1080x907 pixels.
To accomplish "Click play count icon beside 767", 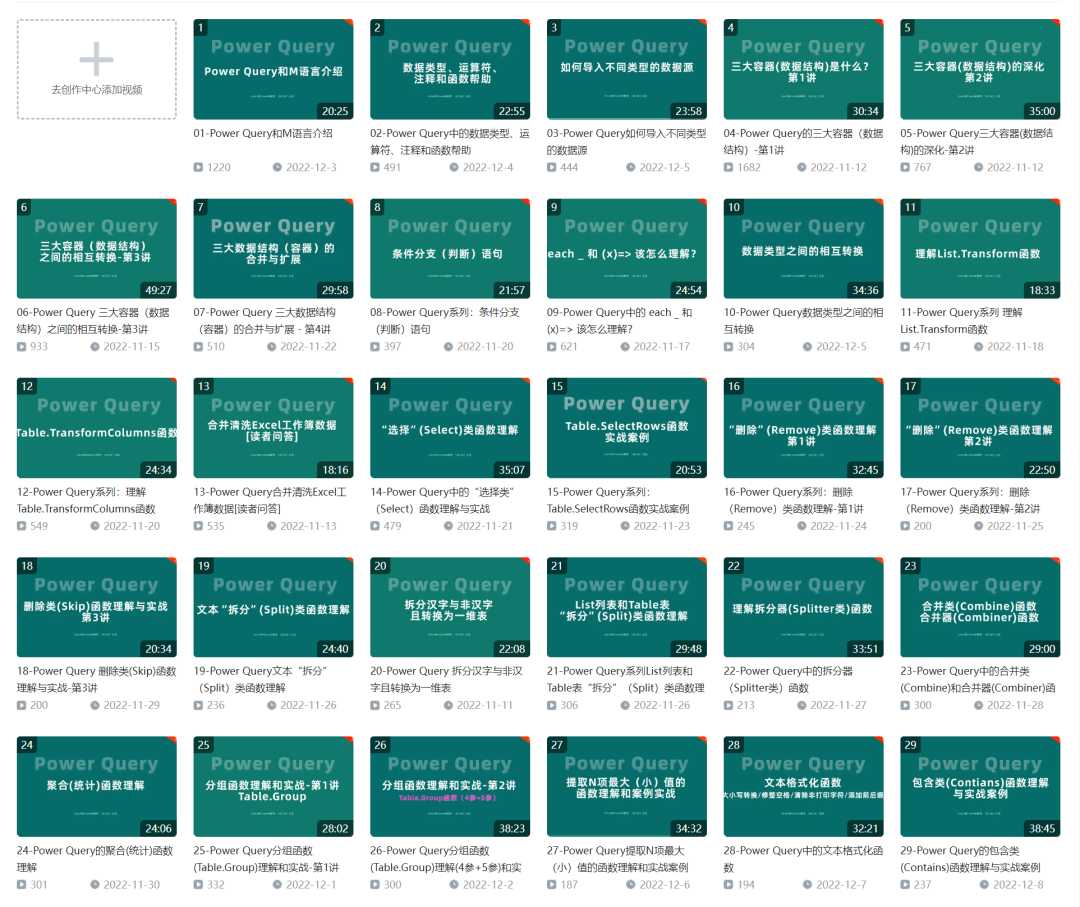I will coord(905,167).
